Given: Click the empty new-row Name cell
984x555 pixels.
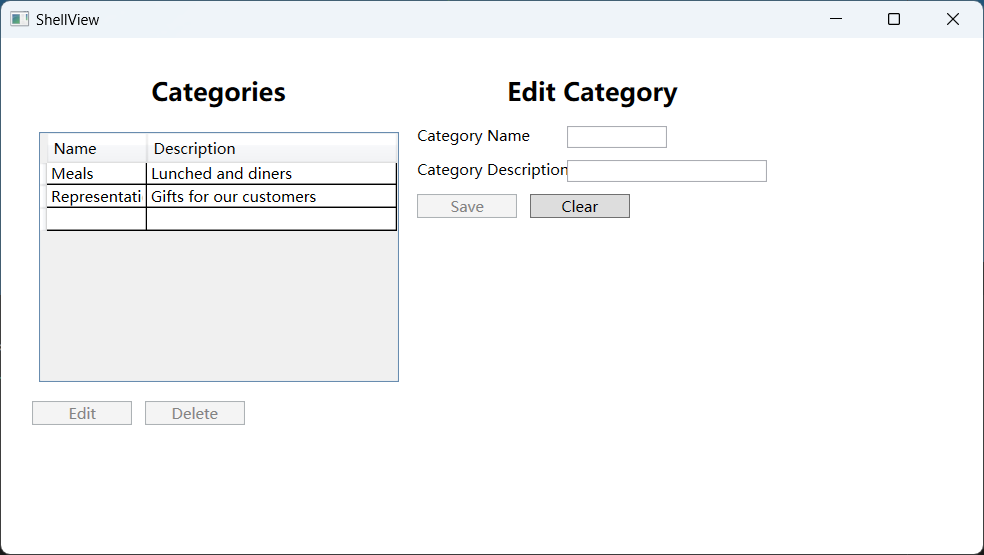Looking at the screenshot, I should (96, 219).
